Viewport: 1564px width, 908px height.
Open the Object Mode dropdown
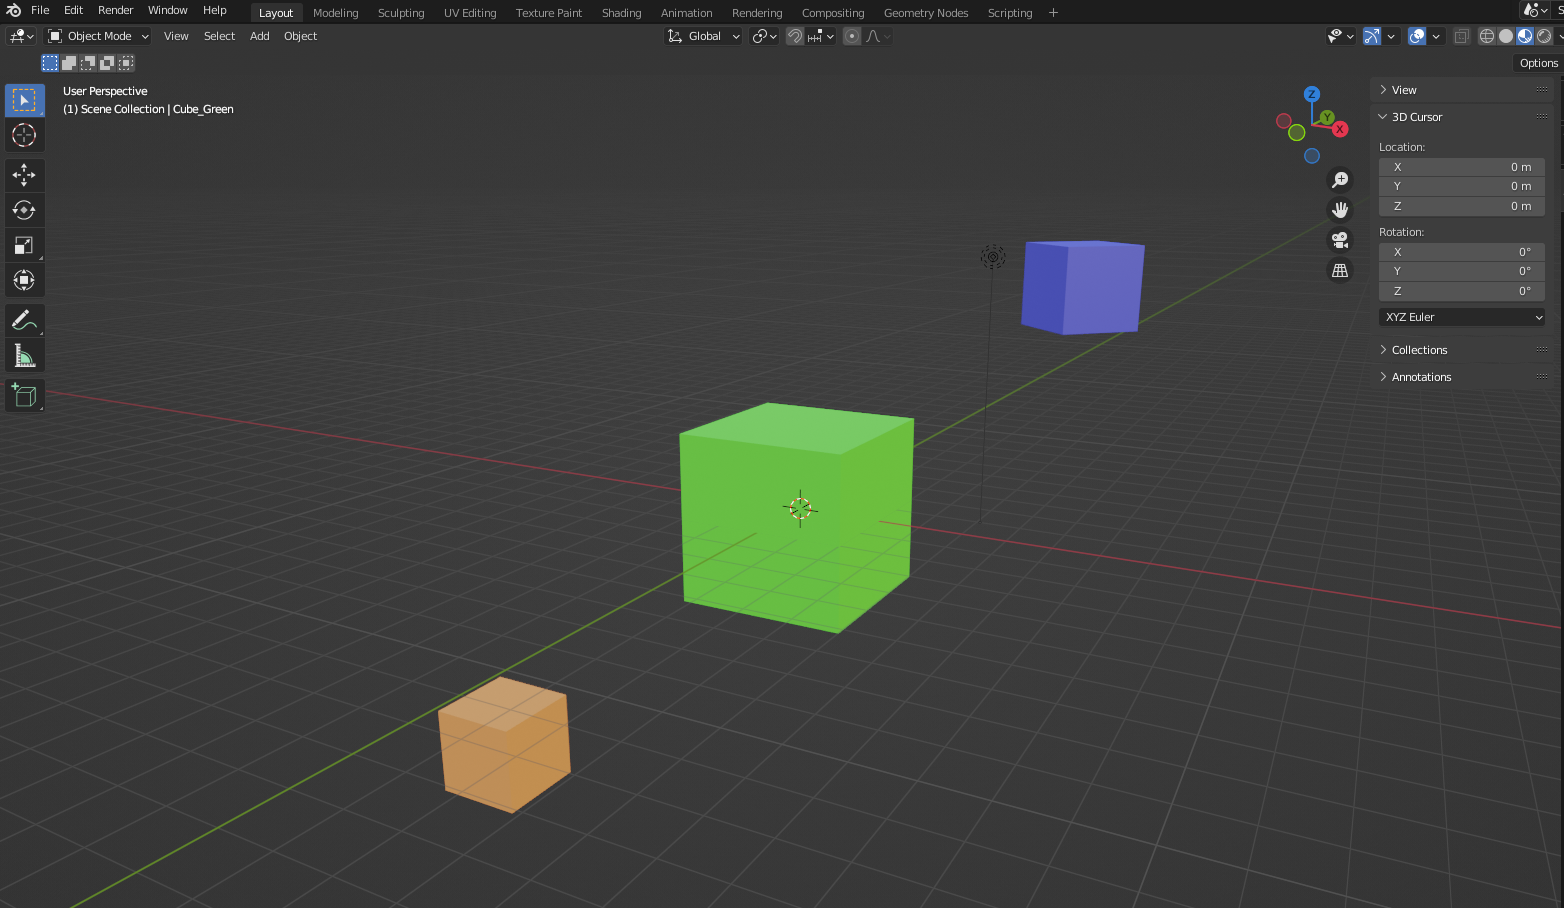pyautogui.click(x=98, y=36)
